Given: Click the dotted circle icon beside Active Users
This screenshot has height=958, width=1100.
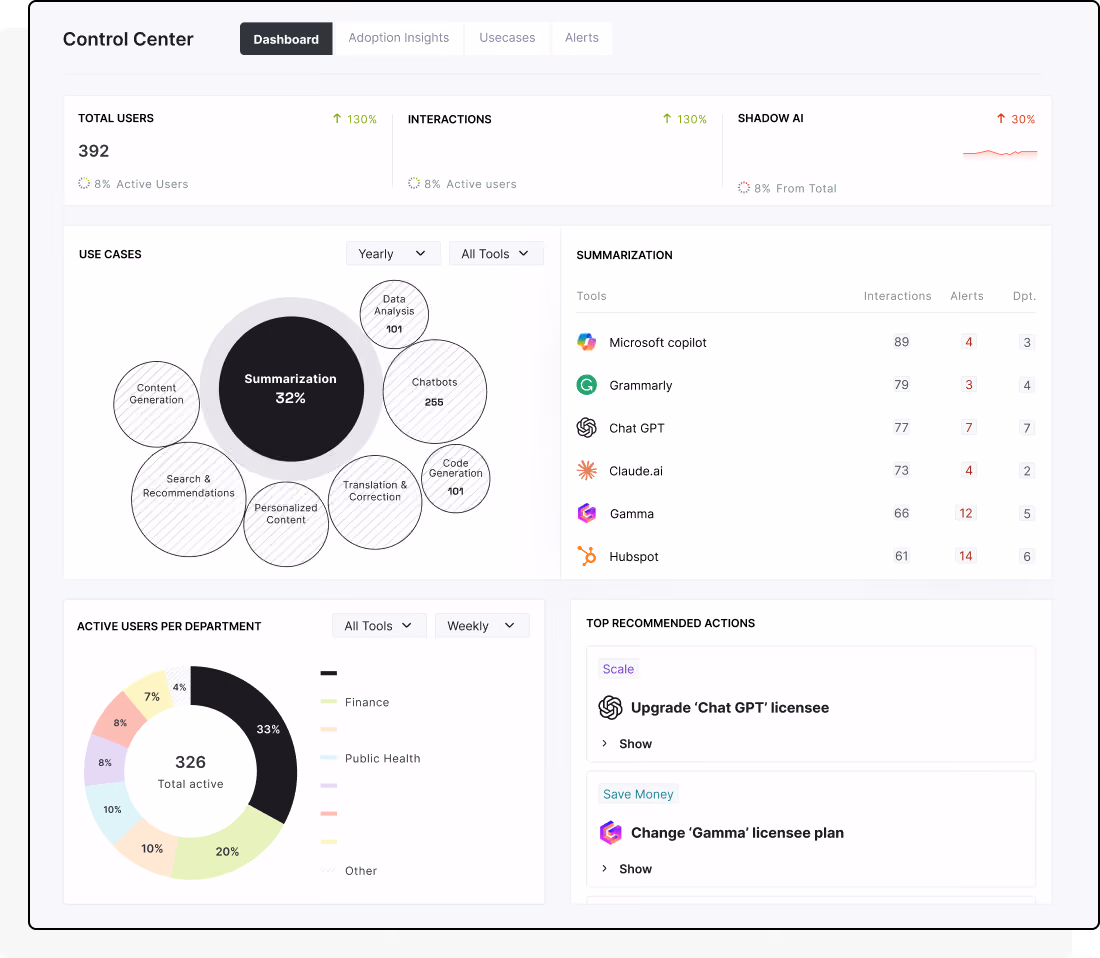Looking at the screenshot, I should (84, 183).
